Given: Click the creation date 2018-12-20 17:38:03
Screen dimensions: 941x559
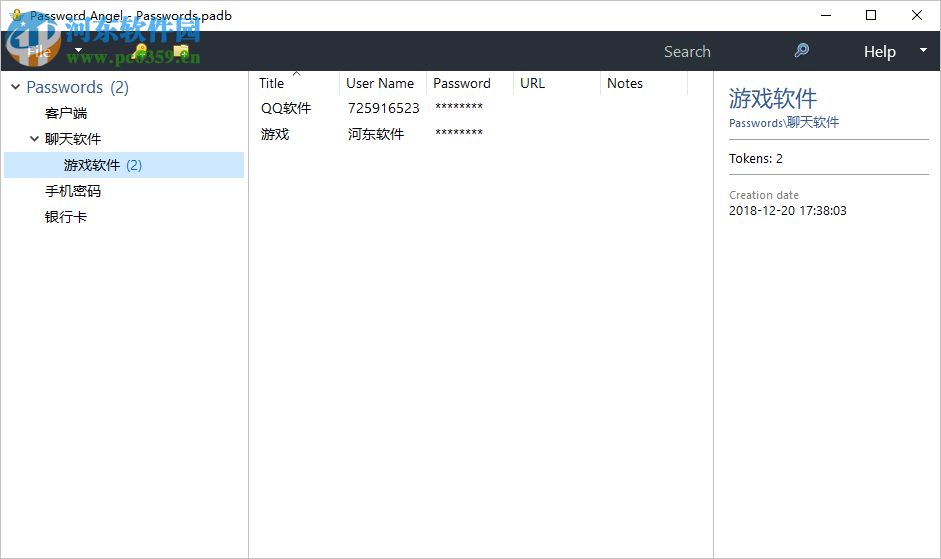Looking at the screenshot, I should [787, 211].
